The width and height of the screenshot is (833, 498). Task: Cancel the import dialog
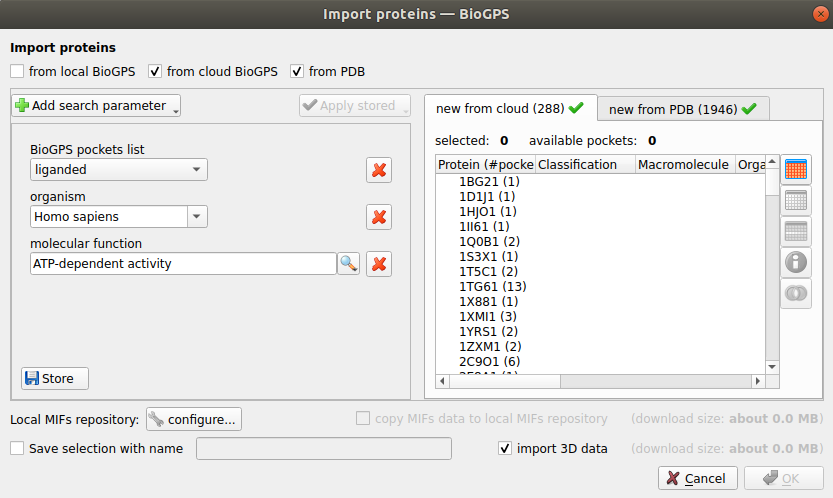698,478
